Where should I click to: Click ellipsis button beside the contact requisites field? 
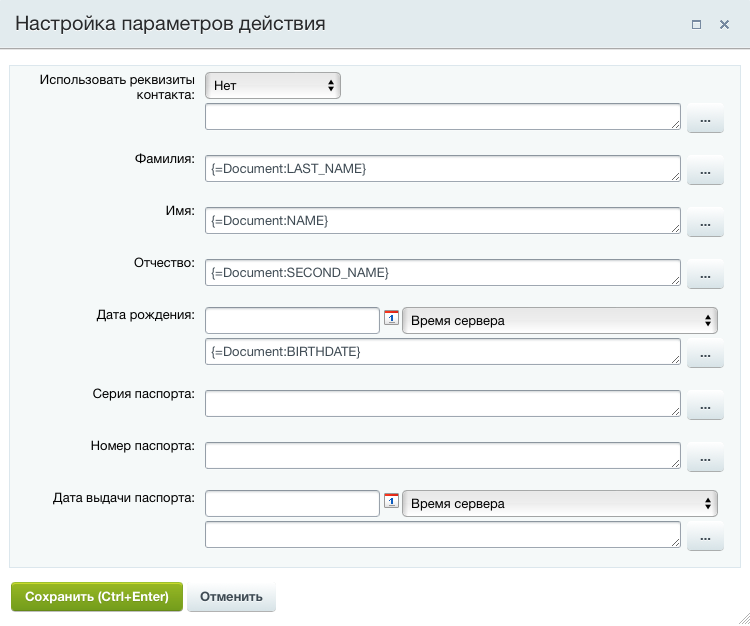[705, 120]
